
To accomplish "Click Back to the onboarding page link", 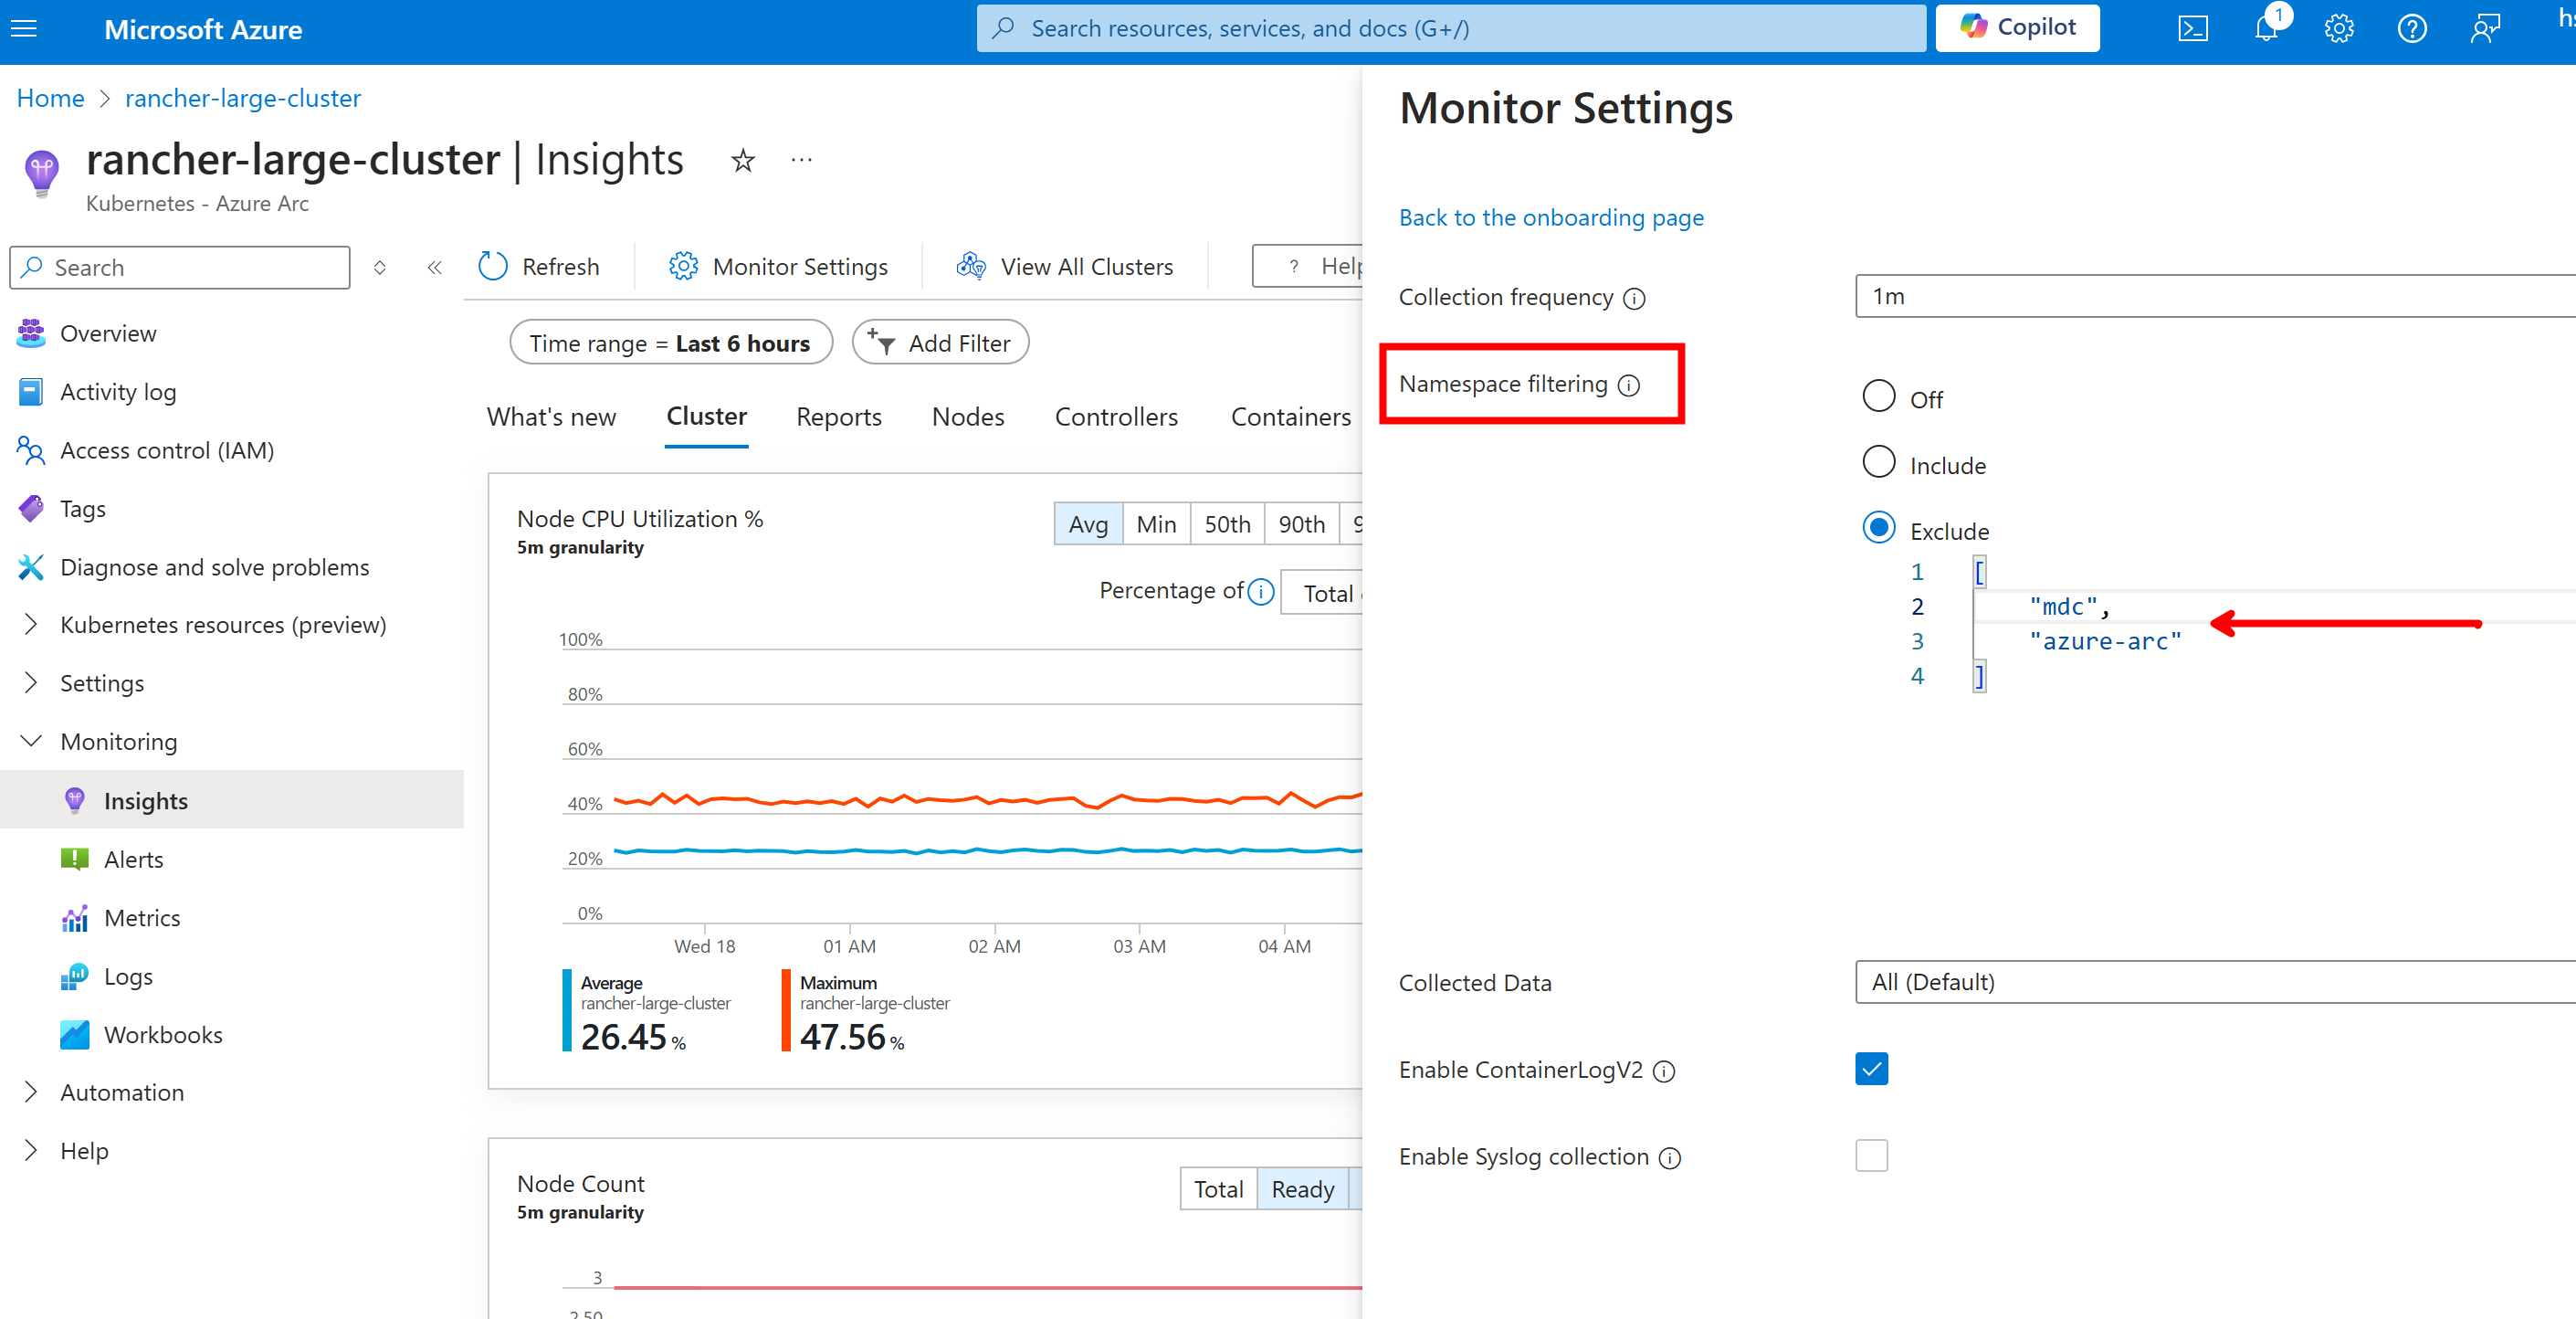I will pos(1551,217).
